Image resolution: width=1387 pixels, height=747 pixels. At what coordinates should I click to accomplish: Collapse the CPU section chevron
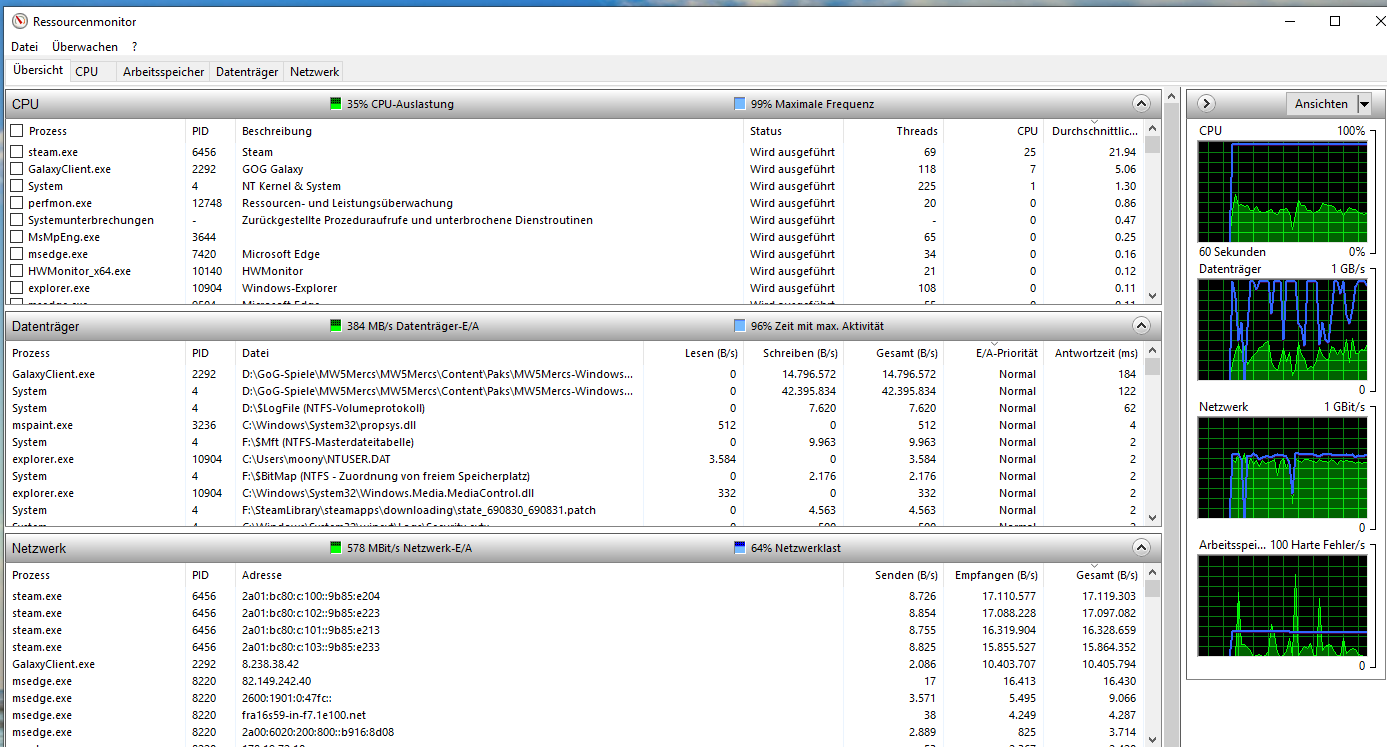click(1141, 103)
